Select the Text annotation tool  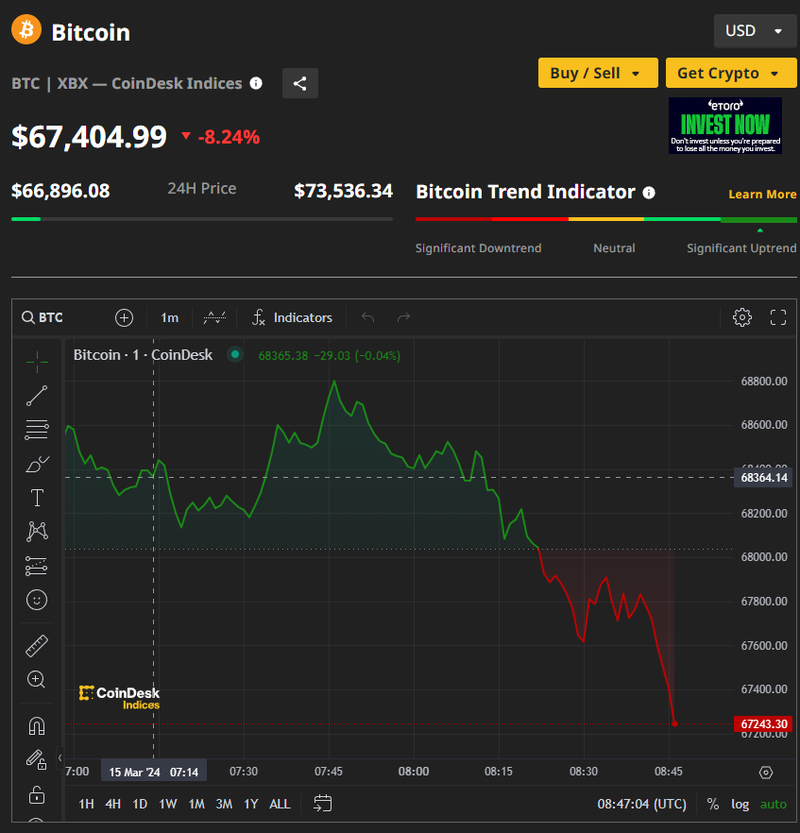pos(37,498)
